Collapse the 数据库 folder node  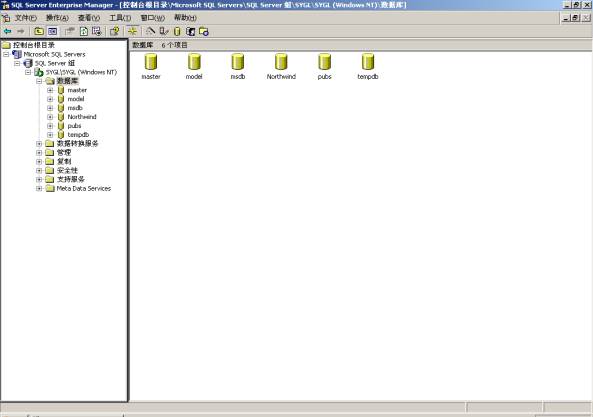39,81
